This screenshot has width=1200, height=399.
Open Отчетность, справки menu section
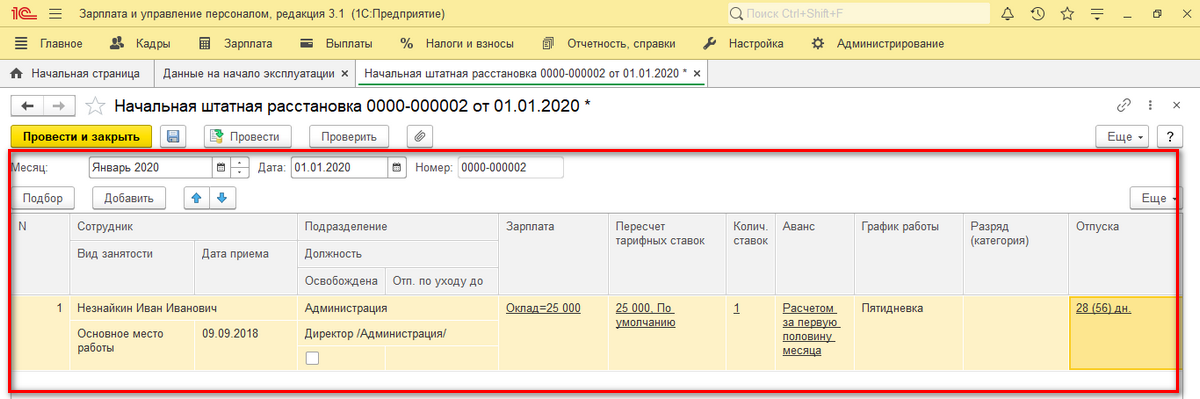(609, 44)
